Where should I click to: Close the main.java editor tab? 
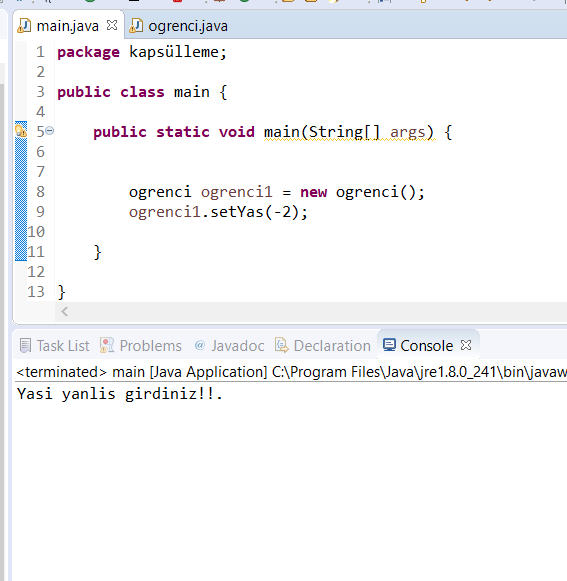(x=112, y=26)
